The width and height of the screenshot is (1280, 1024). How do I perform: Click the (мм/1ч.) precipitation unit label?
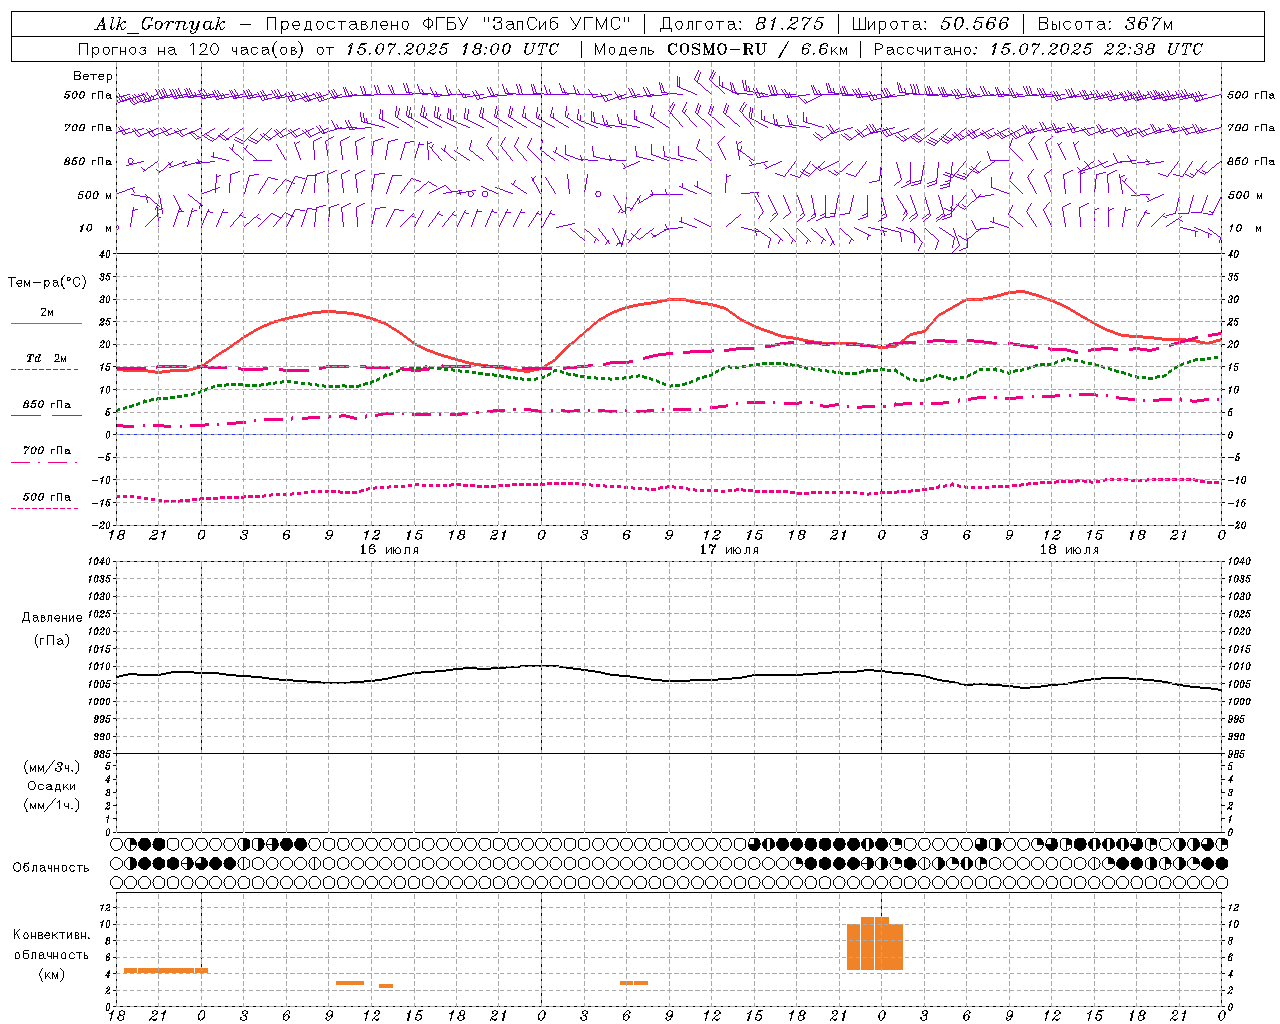[x=52, y=805]
